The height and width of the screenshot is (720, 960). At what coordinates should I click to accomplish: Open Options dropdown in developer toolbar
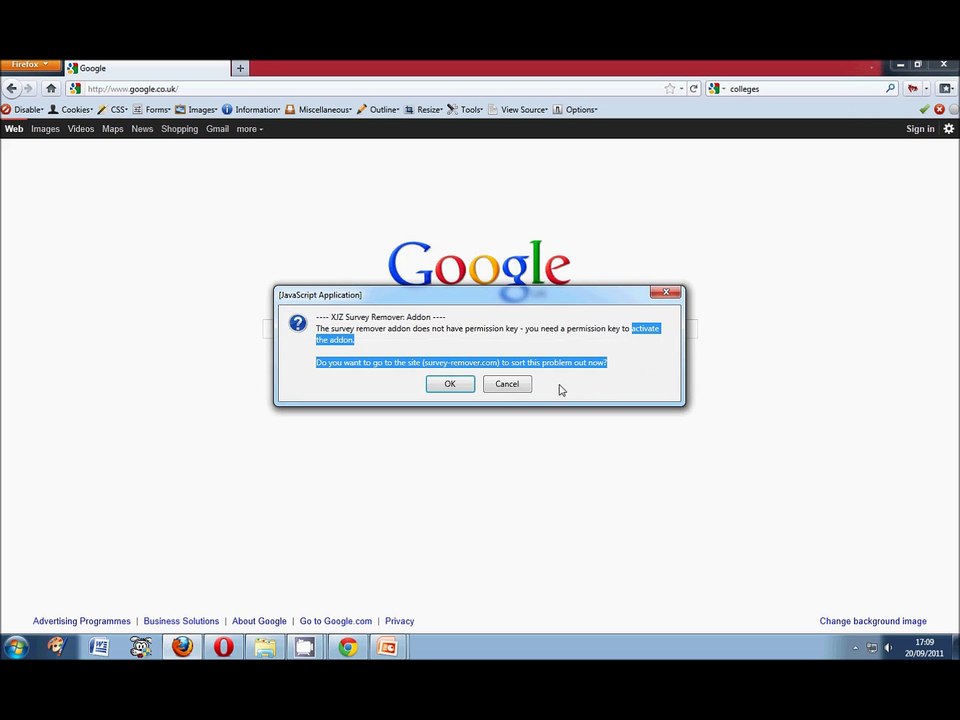click(575, 110)
